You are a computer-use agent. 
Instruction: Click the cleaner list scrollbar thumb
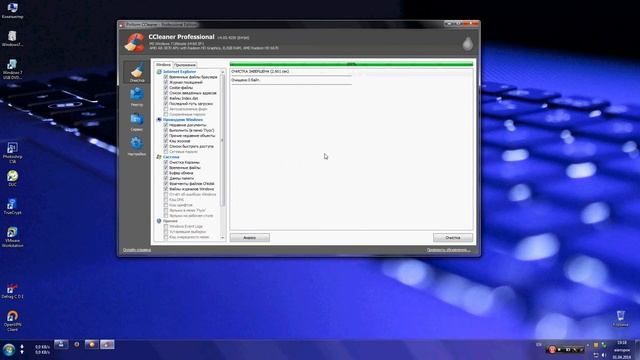coord(222,141)
